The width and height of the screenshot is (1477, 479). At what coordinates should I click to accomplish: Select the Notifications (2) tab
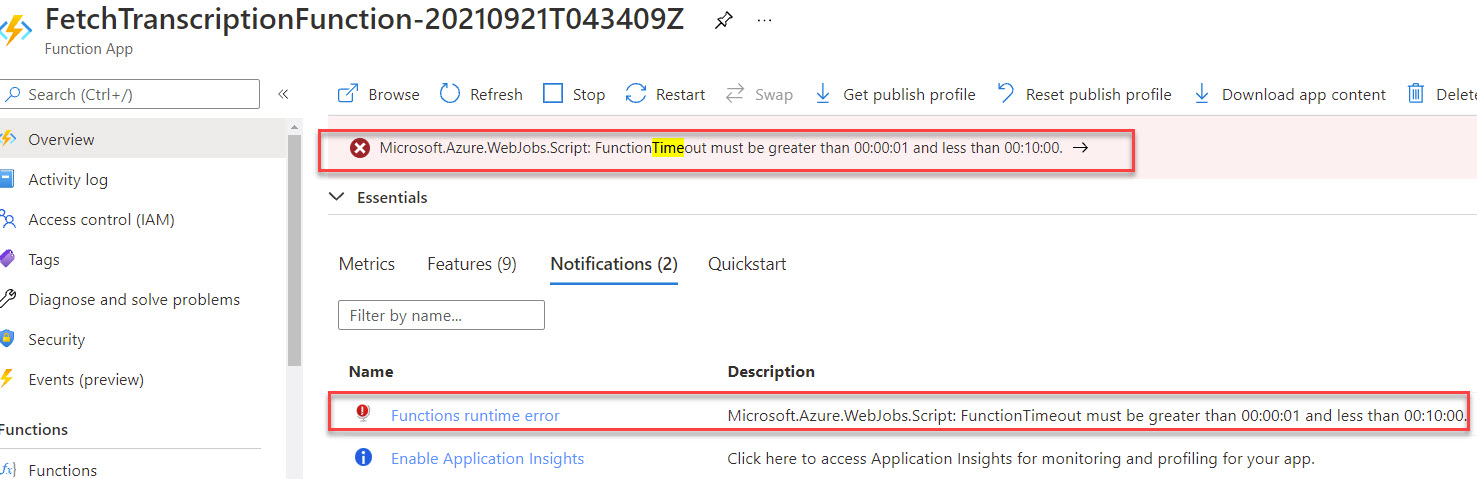[x=614, y=264]
